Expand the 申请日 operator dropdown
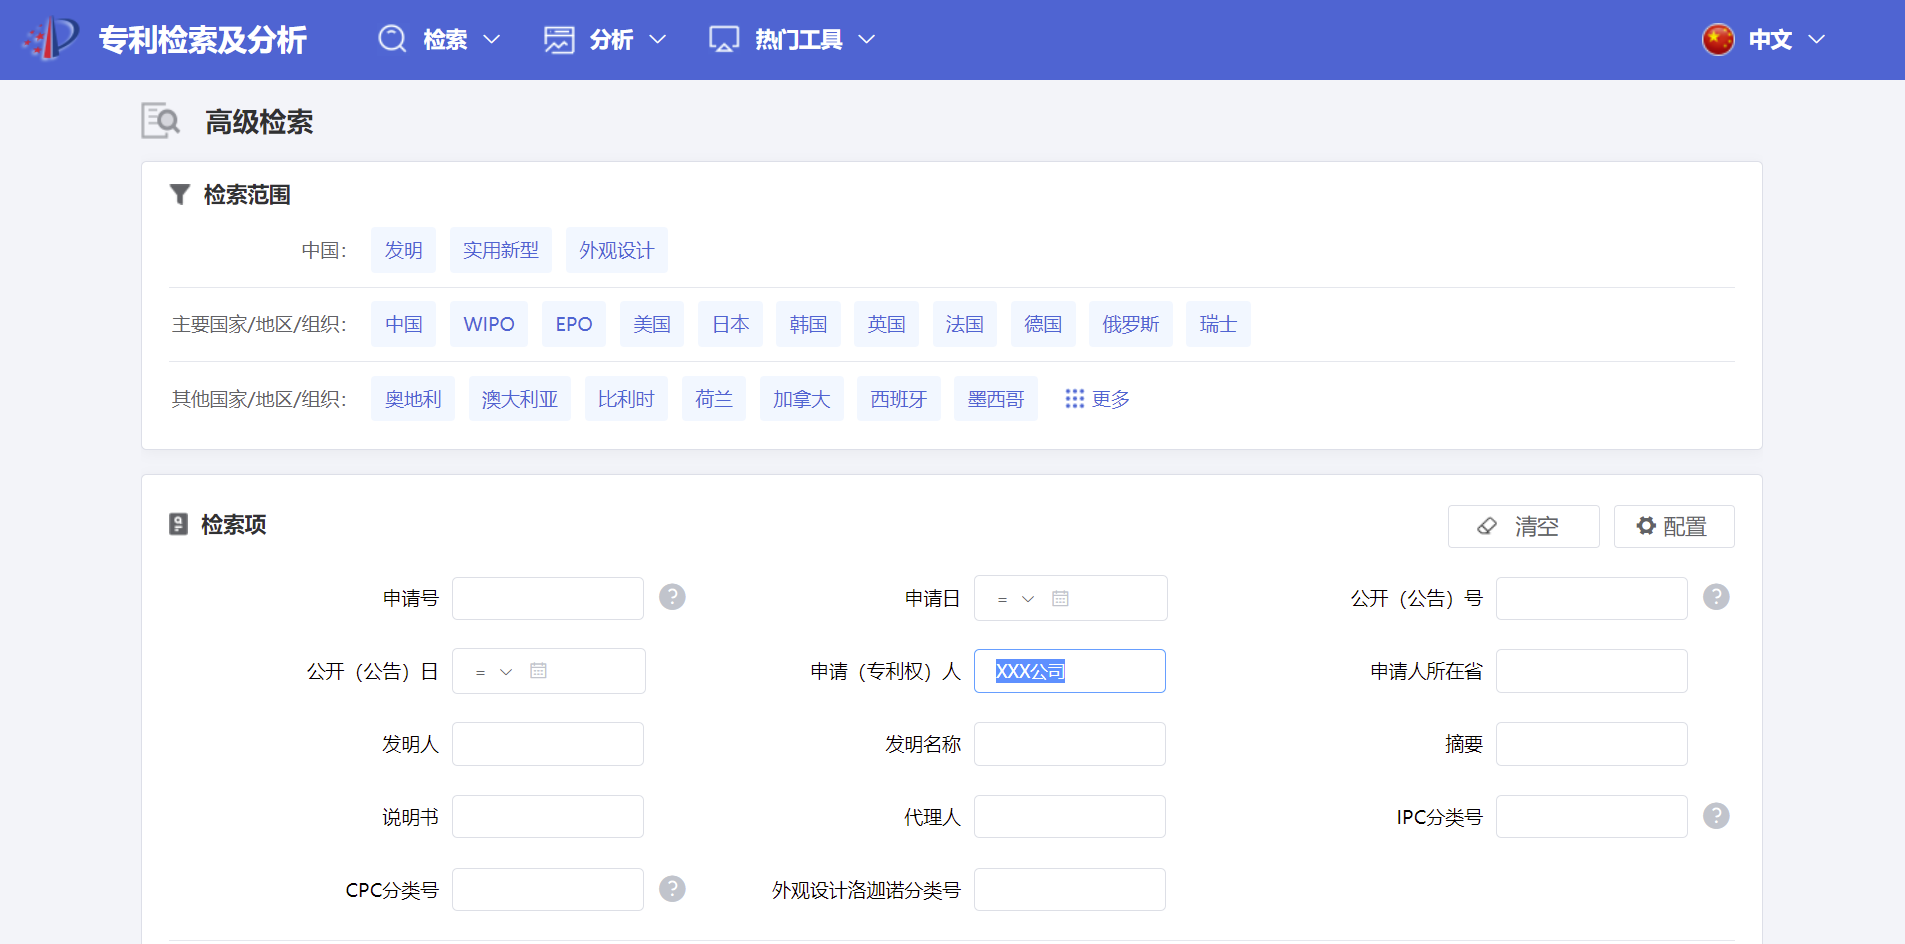This screenshot has height=944, width=1905. (1016, 599)
